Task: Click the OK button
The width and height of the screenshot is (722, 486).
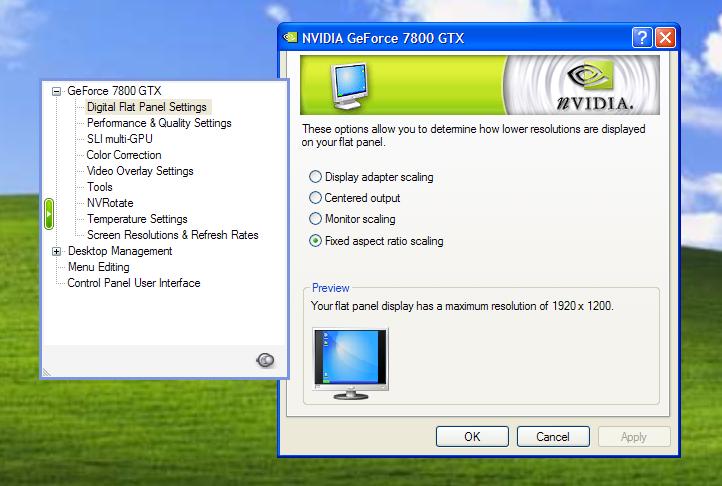Action: (472, 437)
